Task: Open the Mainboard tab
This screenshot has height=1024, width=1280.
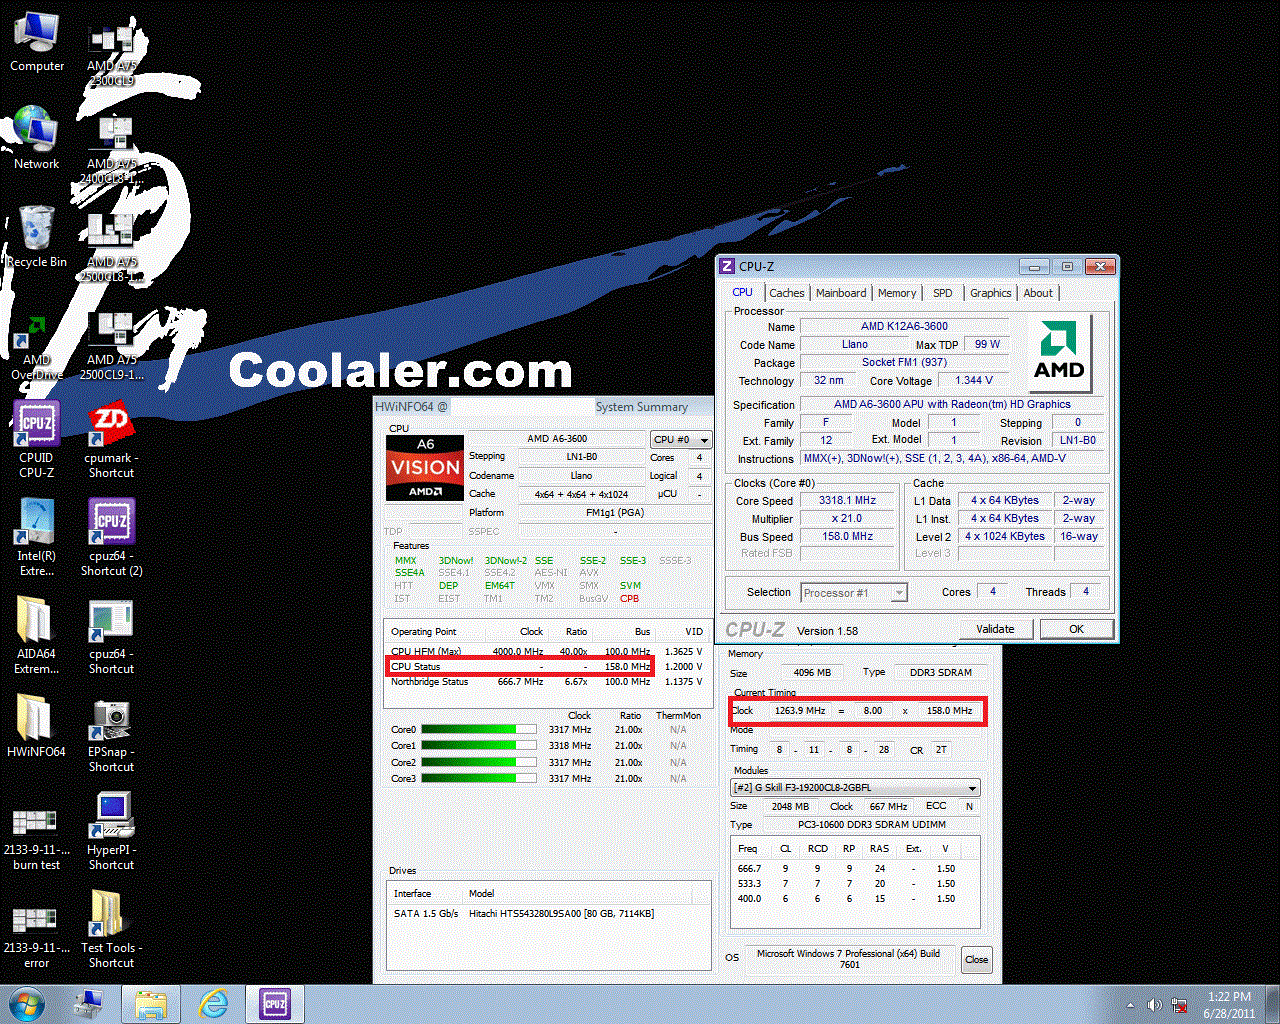Action: coord(841,293)
